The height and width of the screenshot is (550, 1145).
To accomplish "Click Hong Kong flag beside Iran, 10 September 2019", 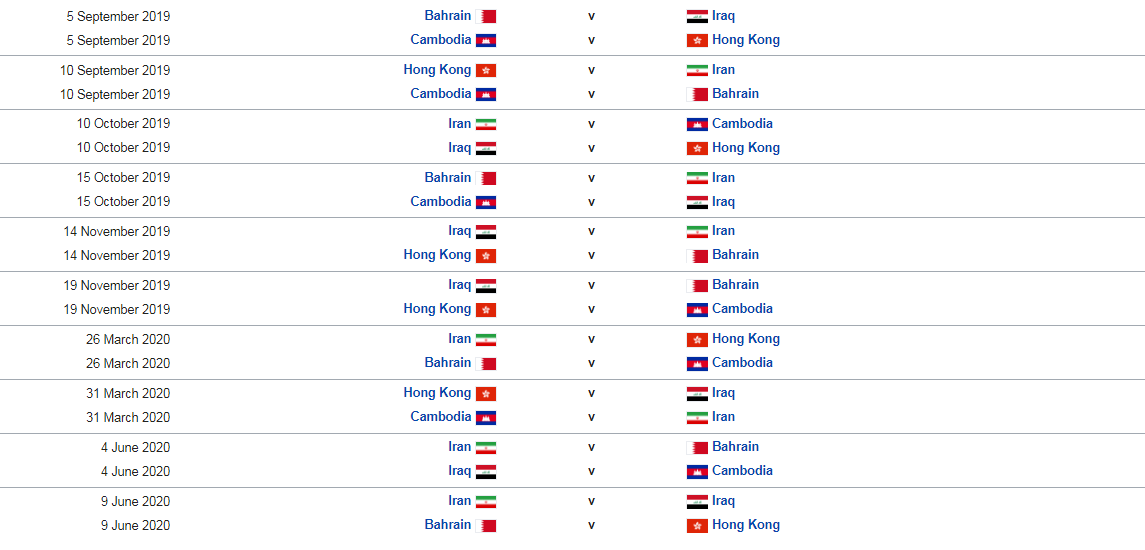I will (x=486, y=70).
